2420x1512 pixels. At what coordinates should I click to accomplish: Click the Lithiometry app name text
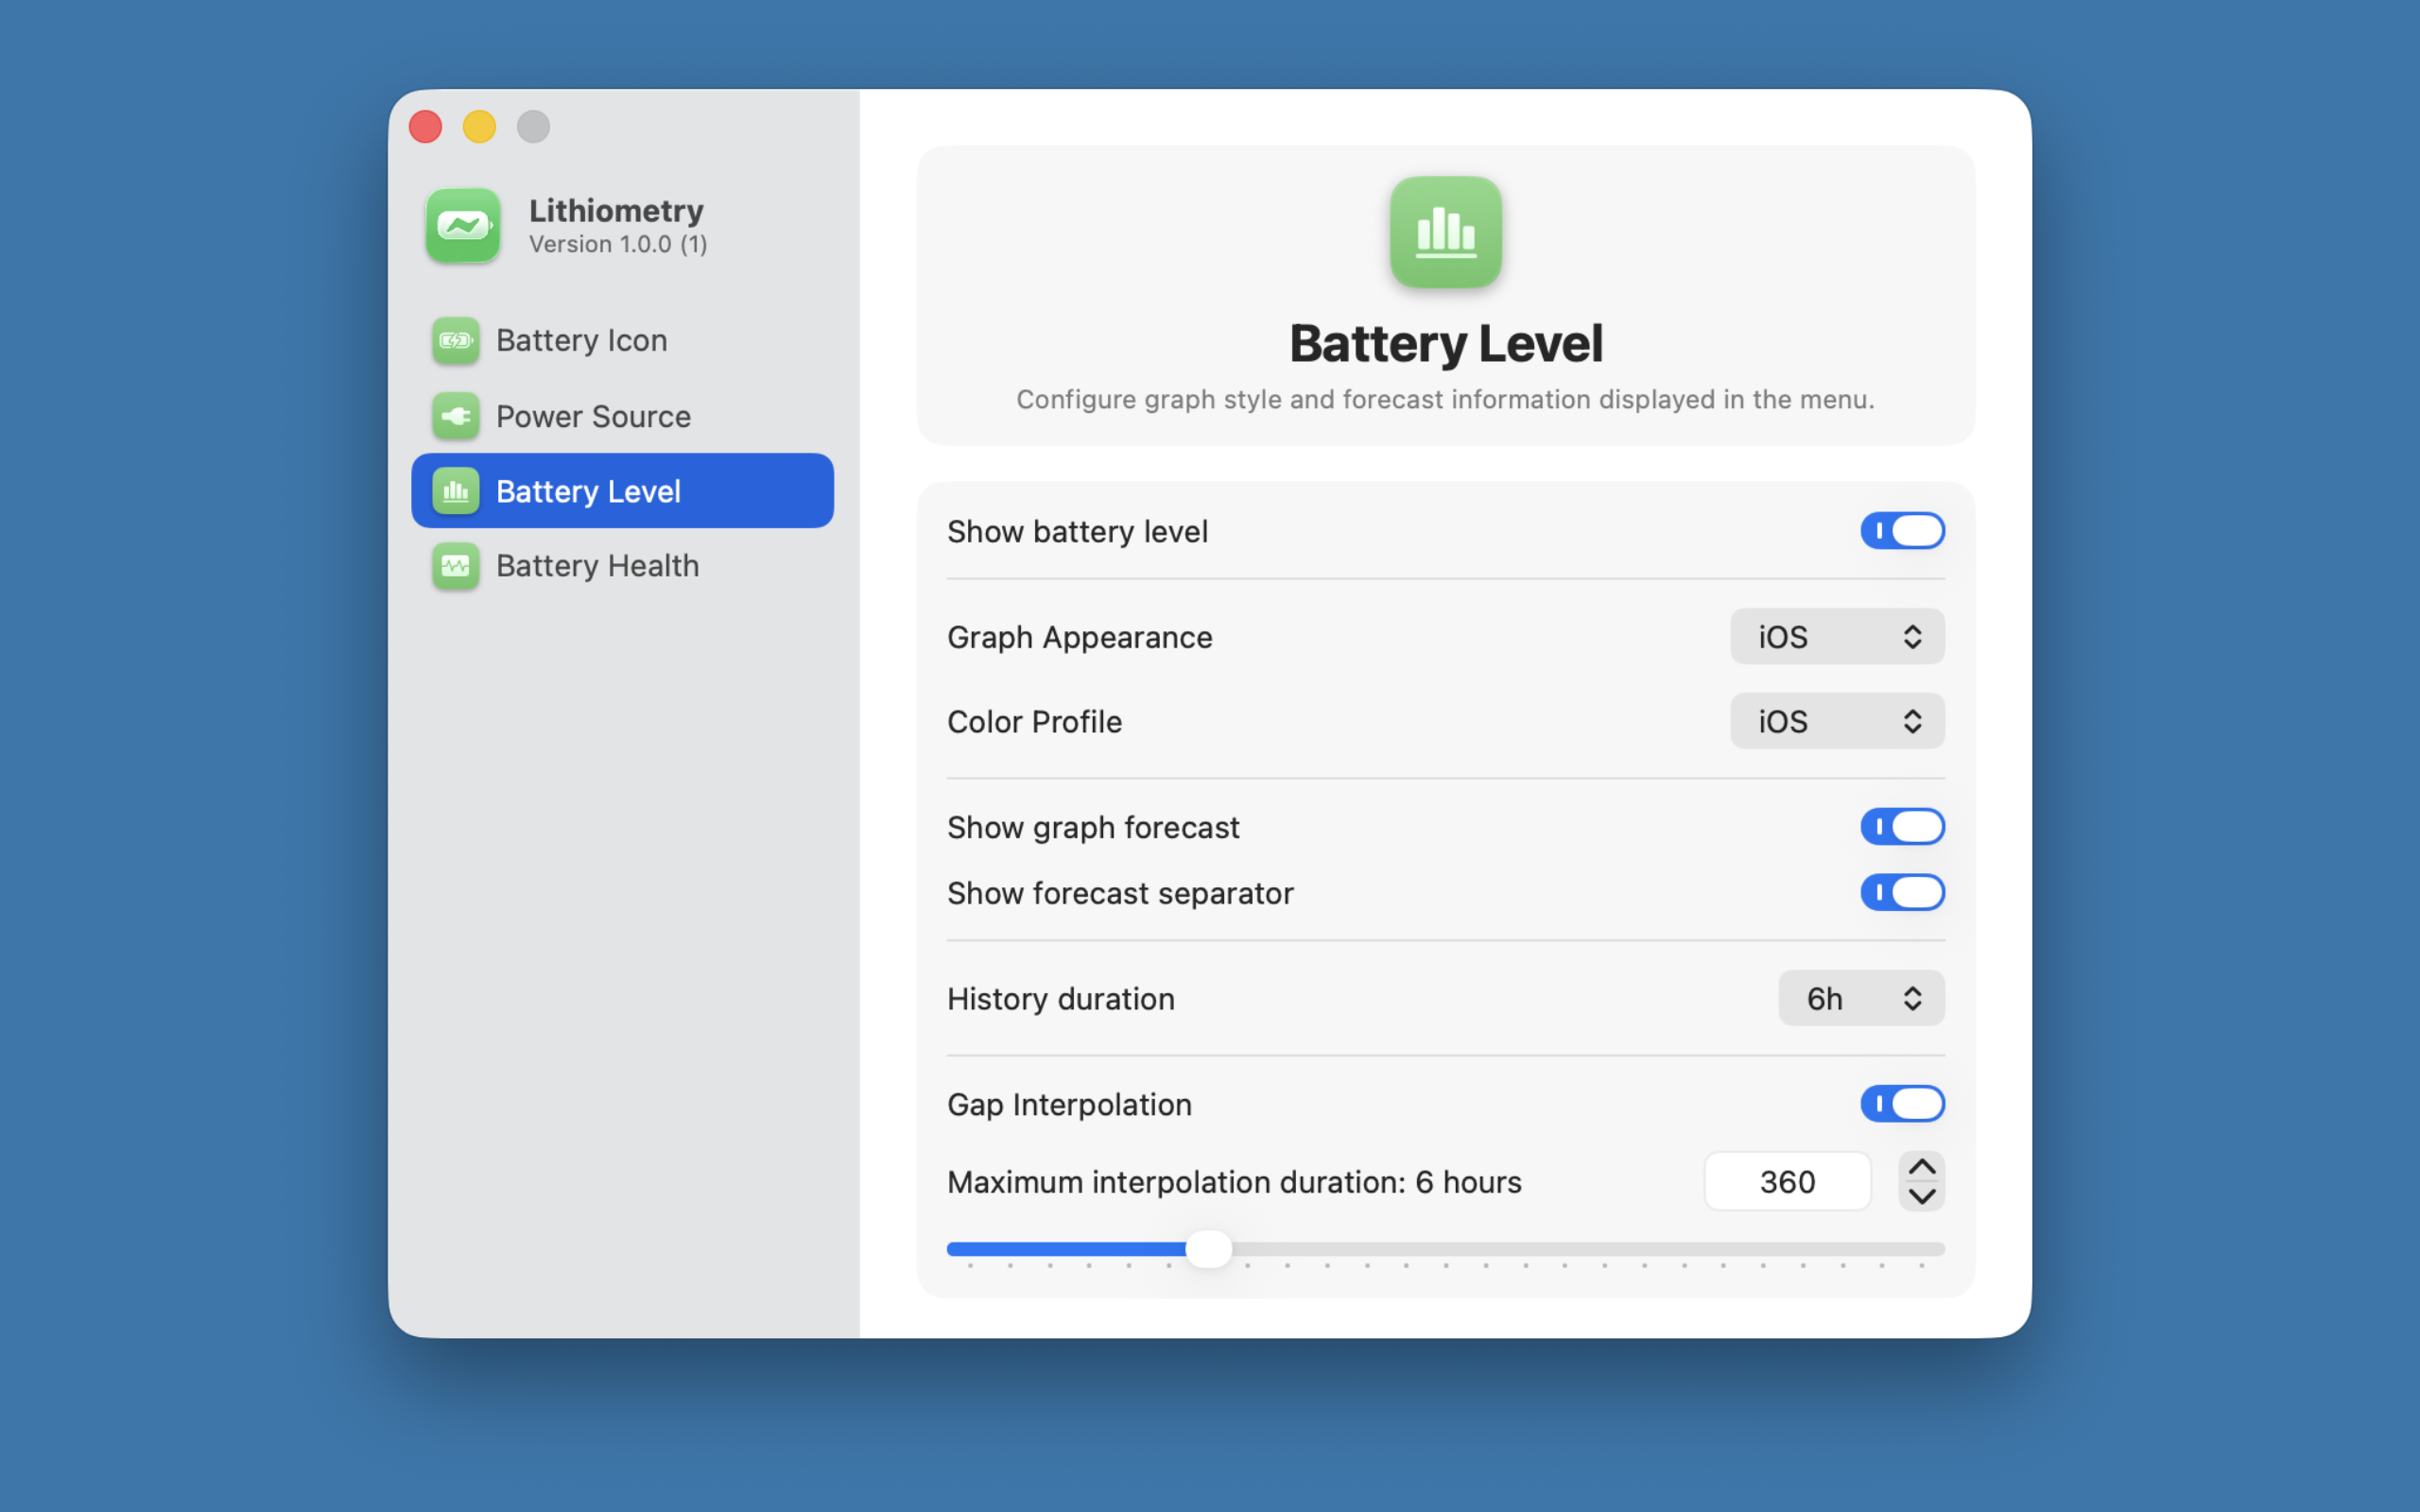(616, 210)
